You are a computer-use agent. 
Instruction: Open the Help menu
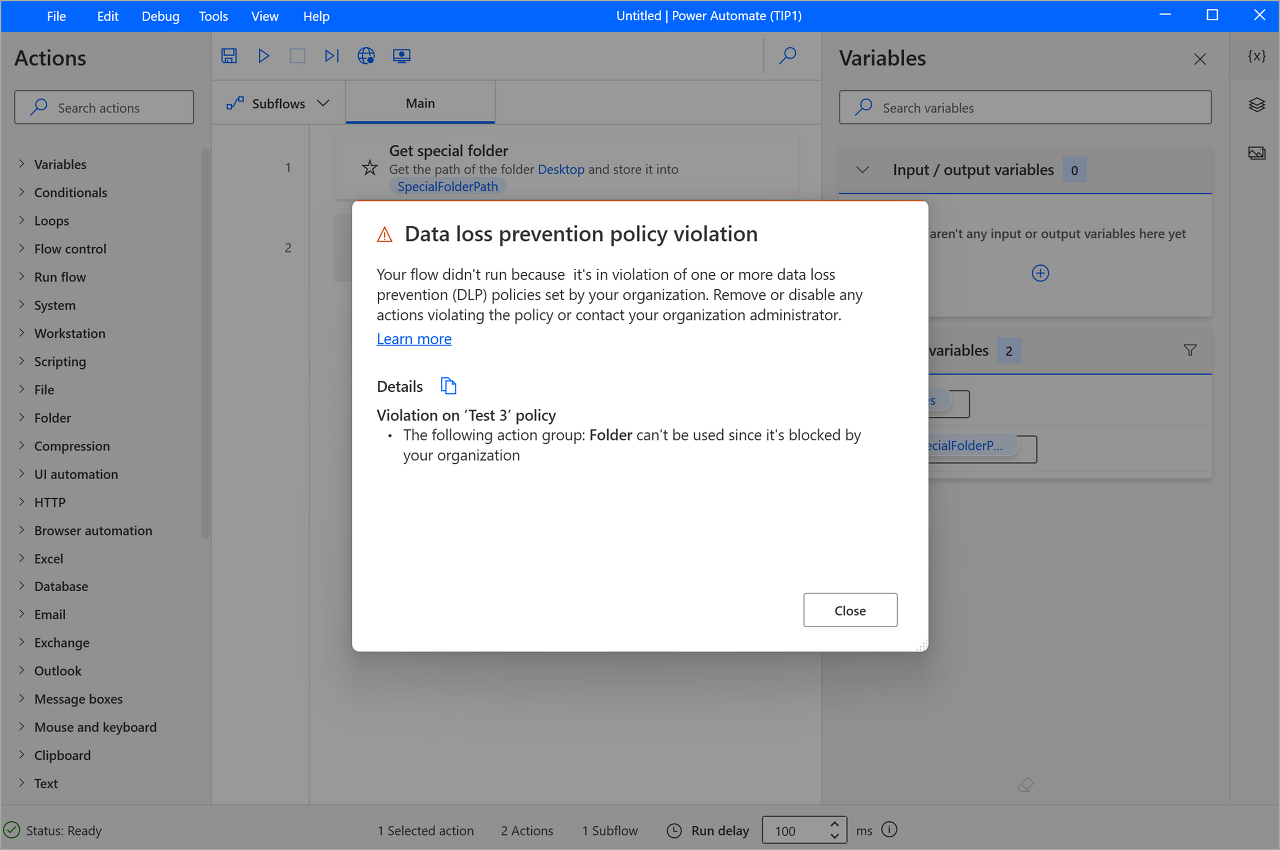[316, 16]
